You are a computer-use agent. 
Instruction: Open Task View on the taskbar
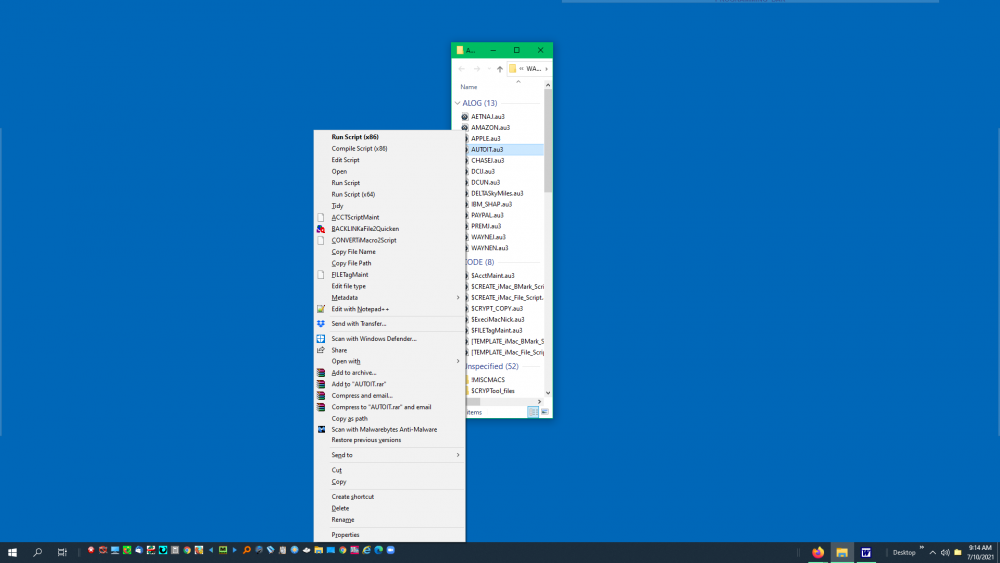[62, 552]
